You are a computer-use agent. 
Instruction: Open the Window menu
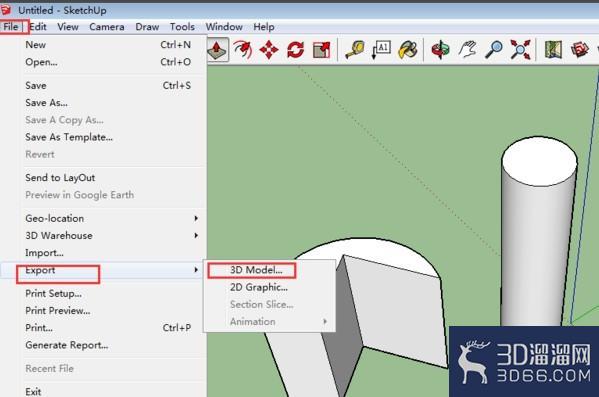(224, 27)
